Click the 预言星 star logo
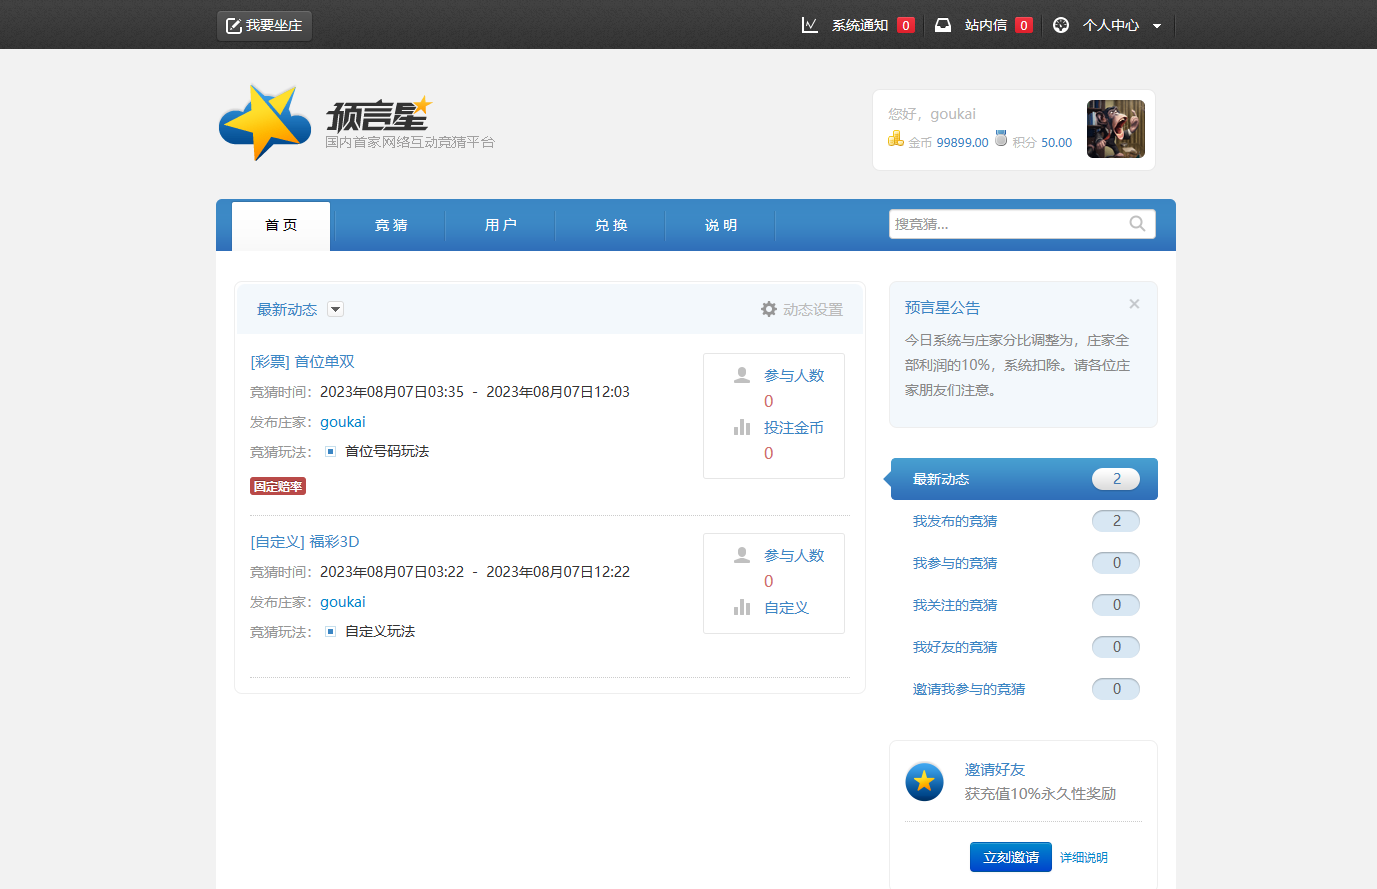The image size is (1377, 889). [x=265, y=123]
